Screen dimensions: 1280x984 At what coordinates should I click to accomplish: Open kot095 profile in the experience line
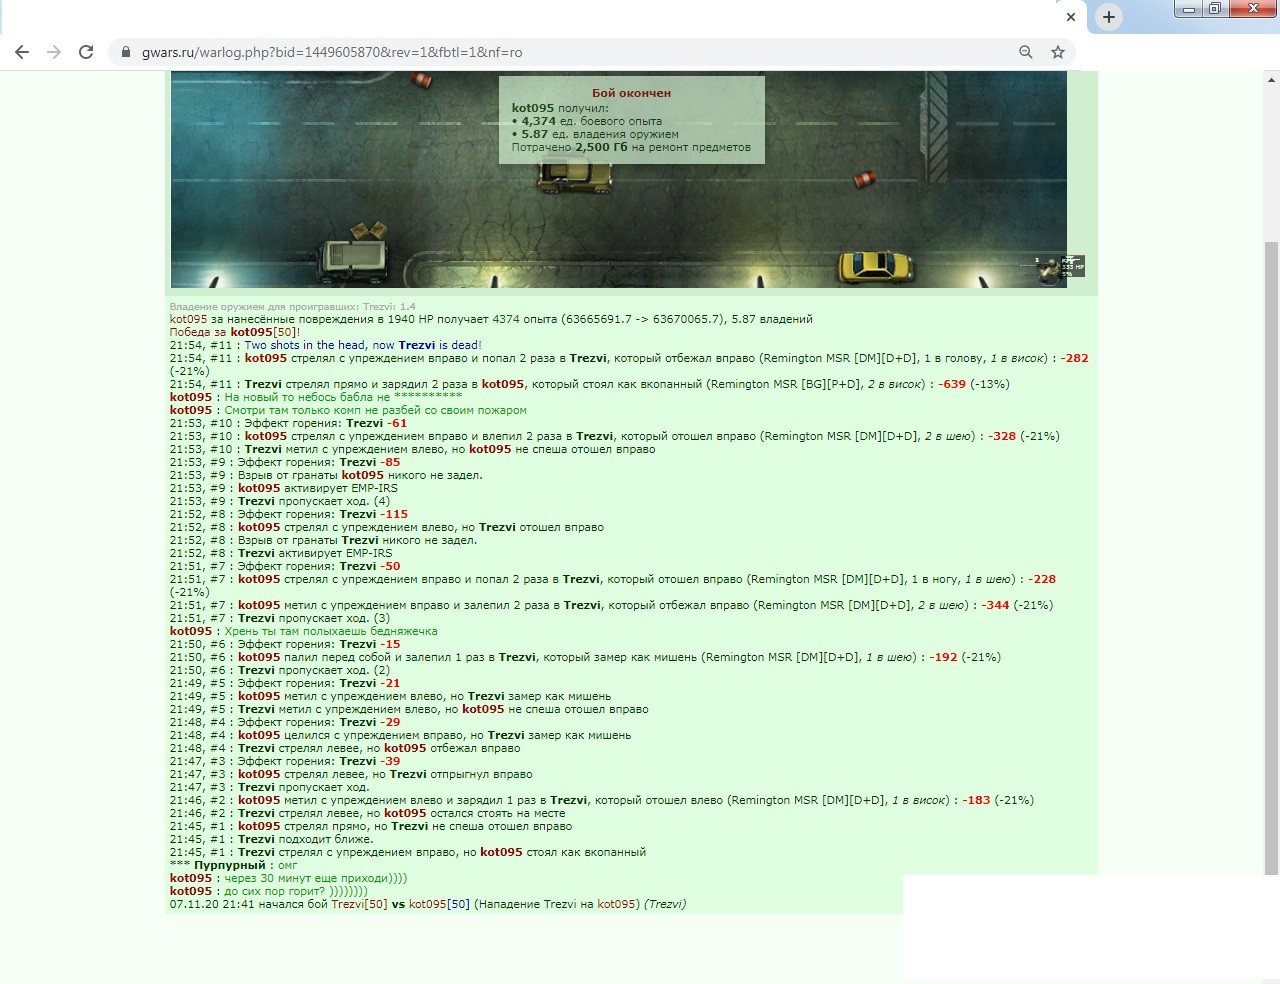coord(188,320)
